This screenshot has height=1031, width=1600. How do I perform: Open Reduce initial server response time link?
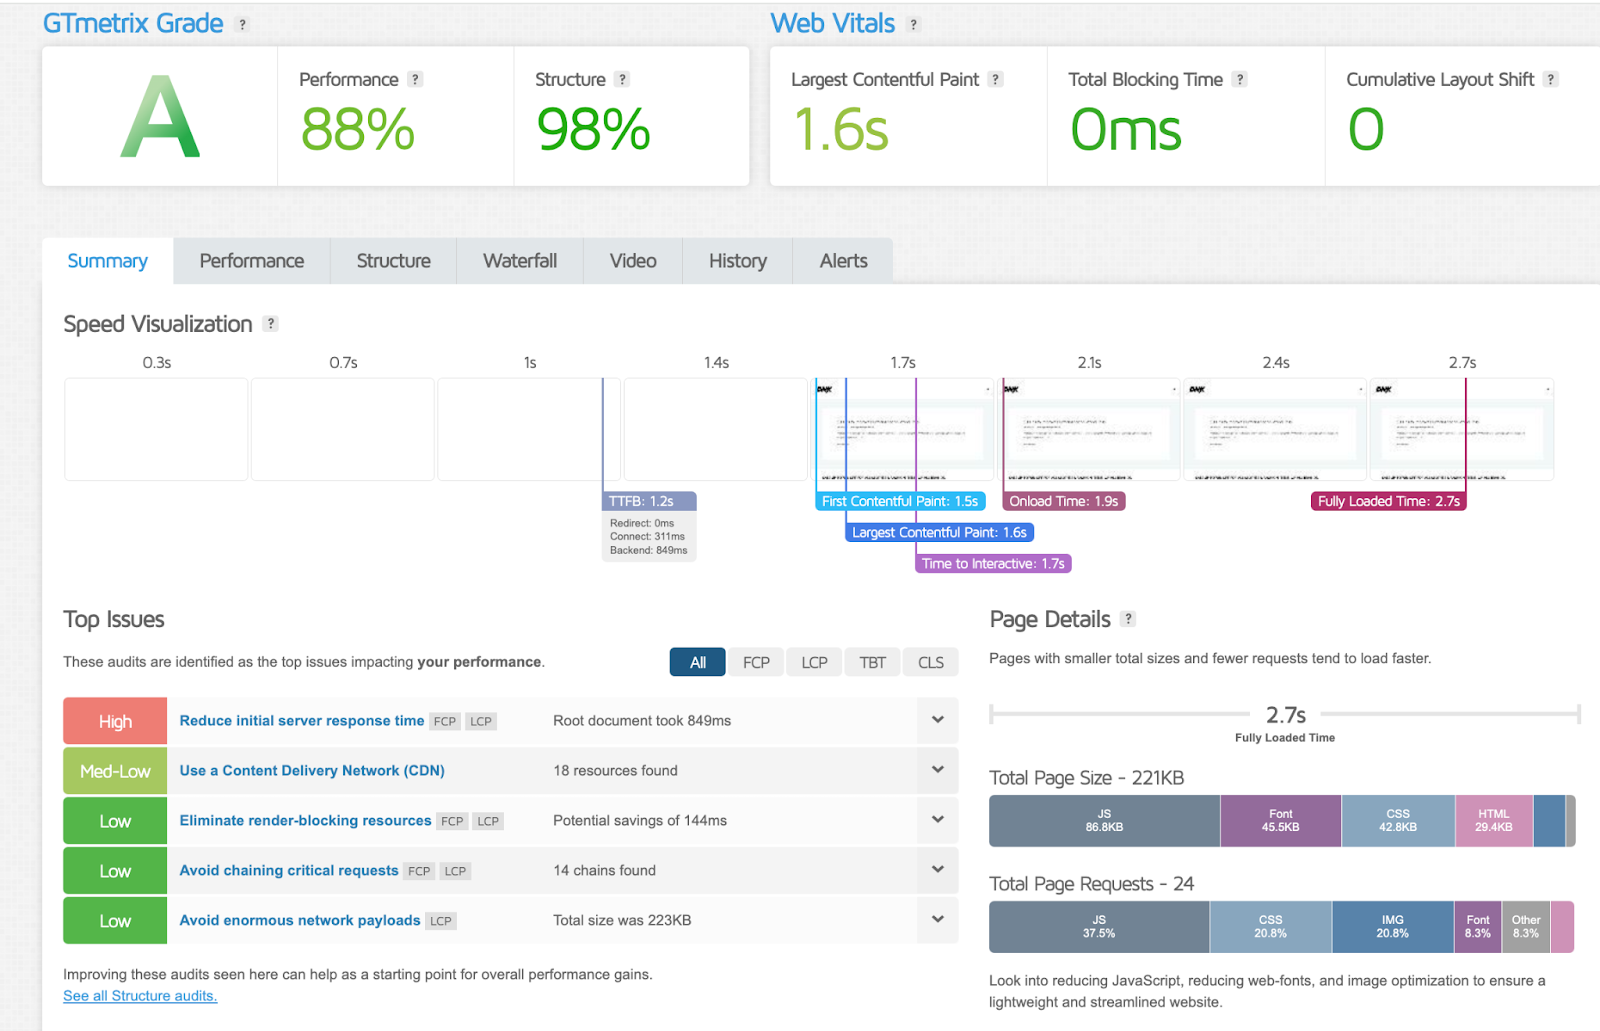tap(302, 720)
